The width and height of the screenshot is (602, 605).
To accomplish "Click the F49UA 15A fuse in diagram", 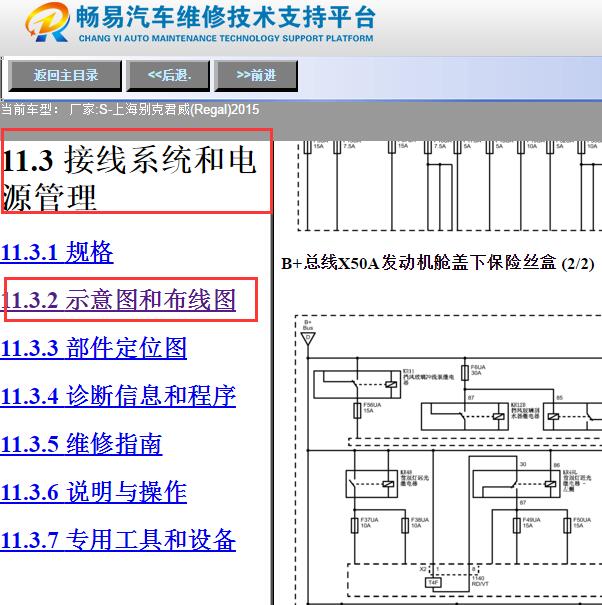I will click(x=517, y=526).
